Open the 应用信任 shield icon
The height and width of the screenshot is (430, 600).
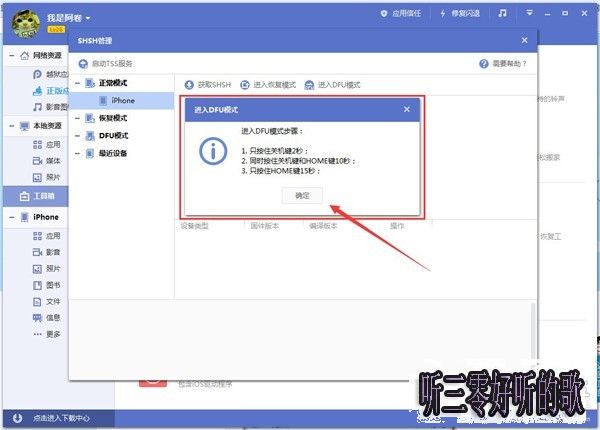(384, 13)
